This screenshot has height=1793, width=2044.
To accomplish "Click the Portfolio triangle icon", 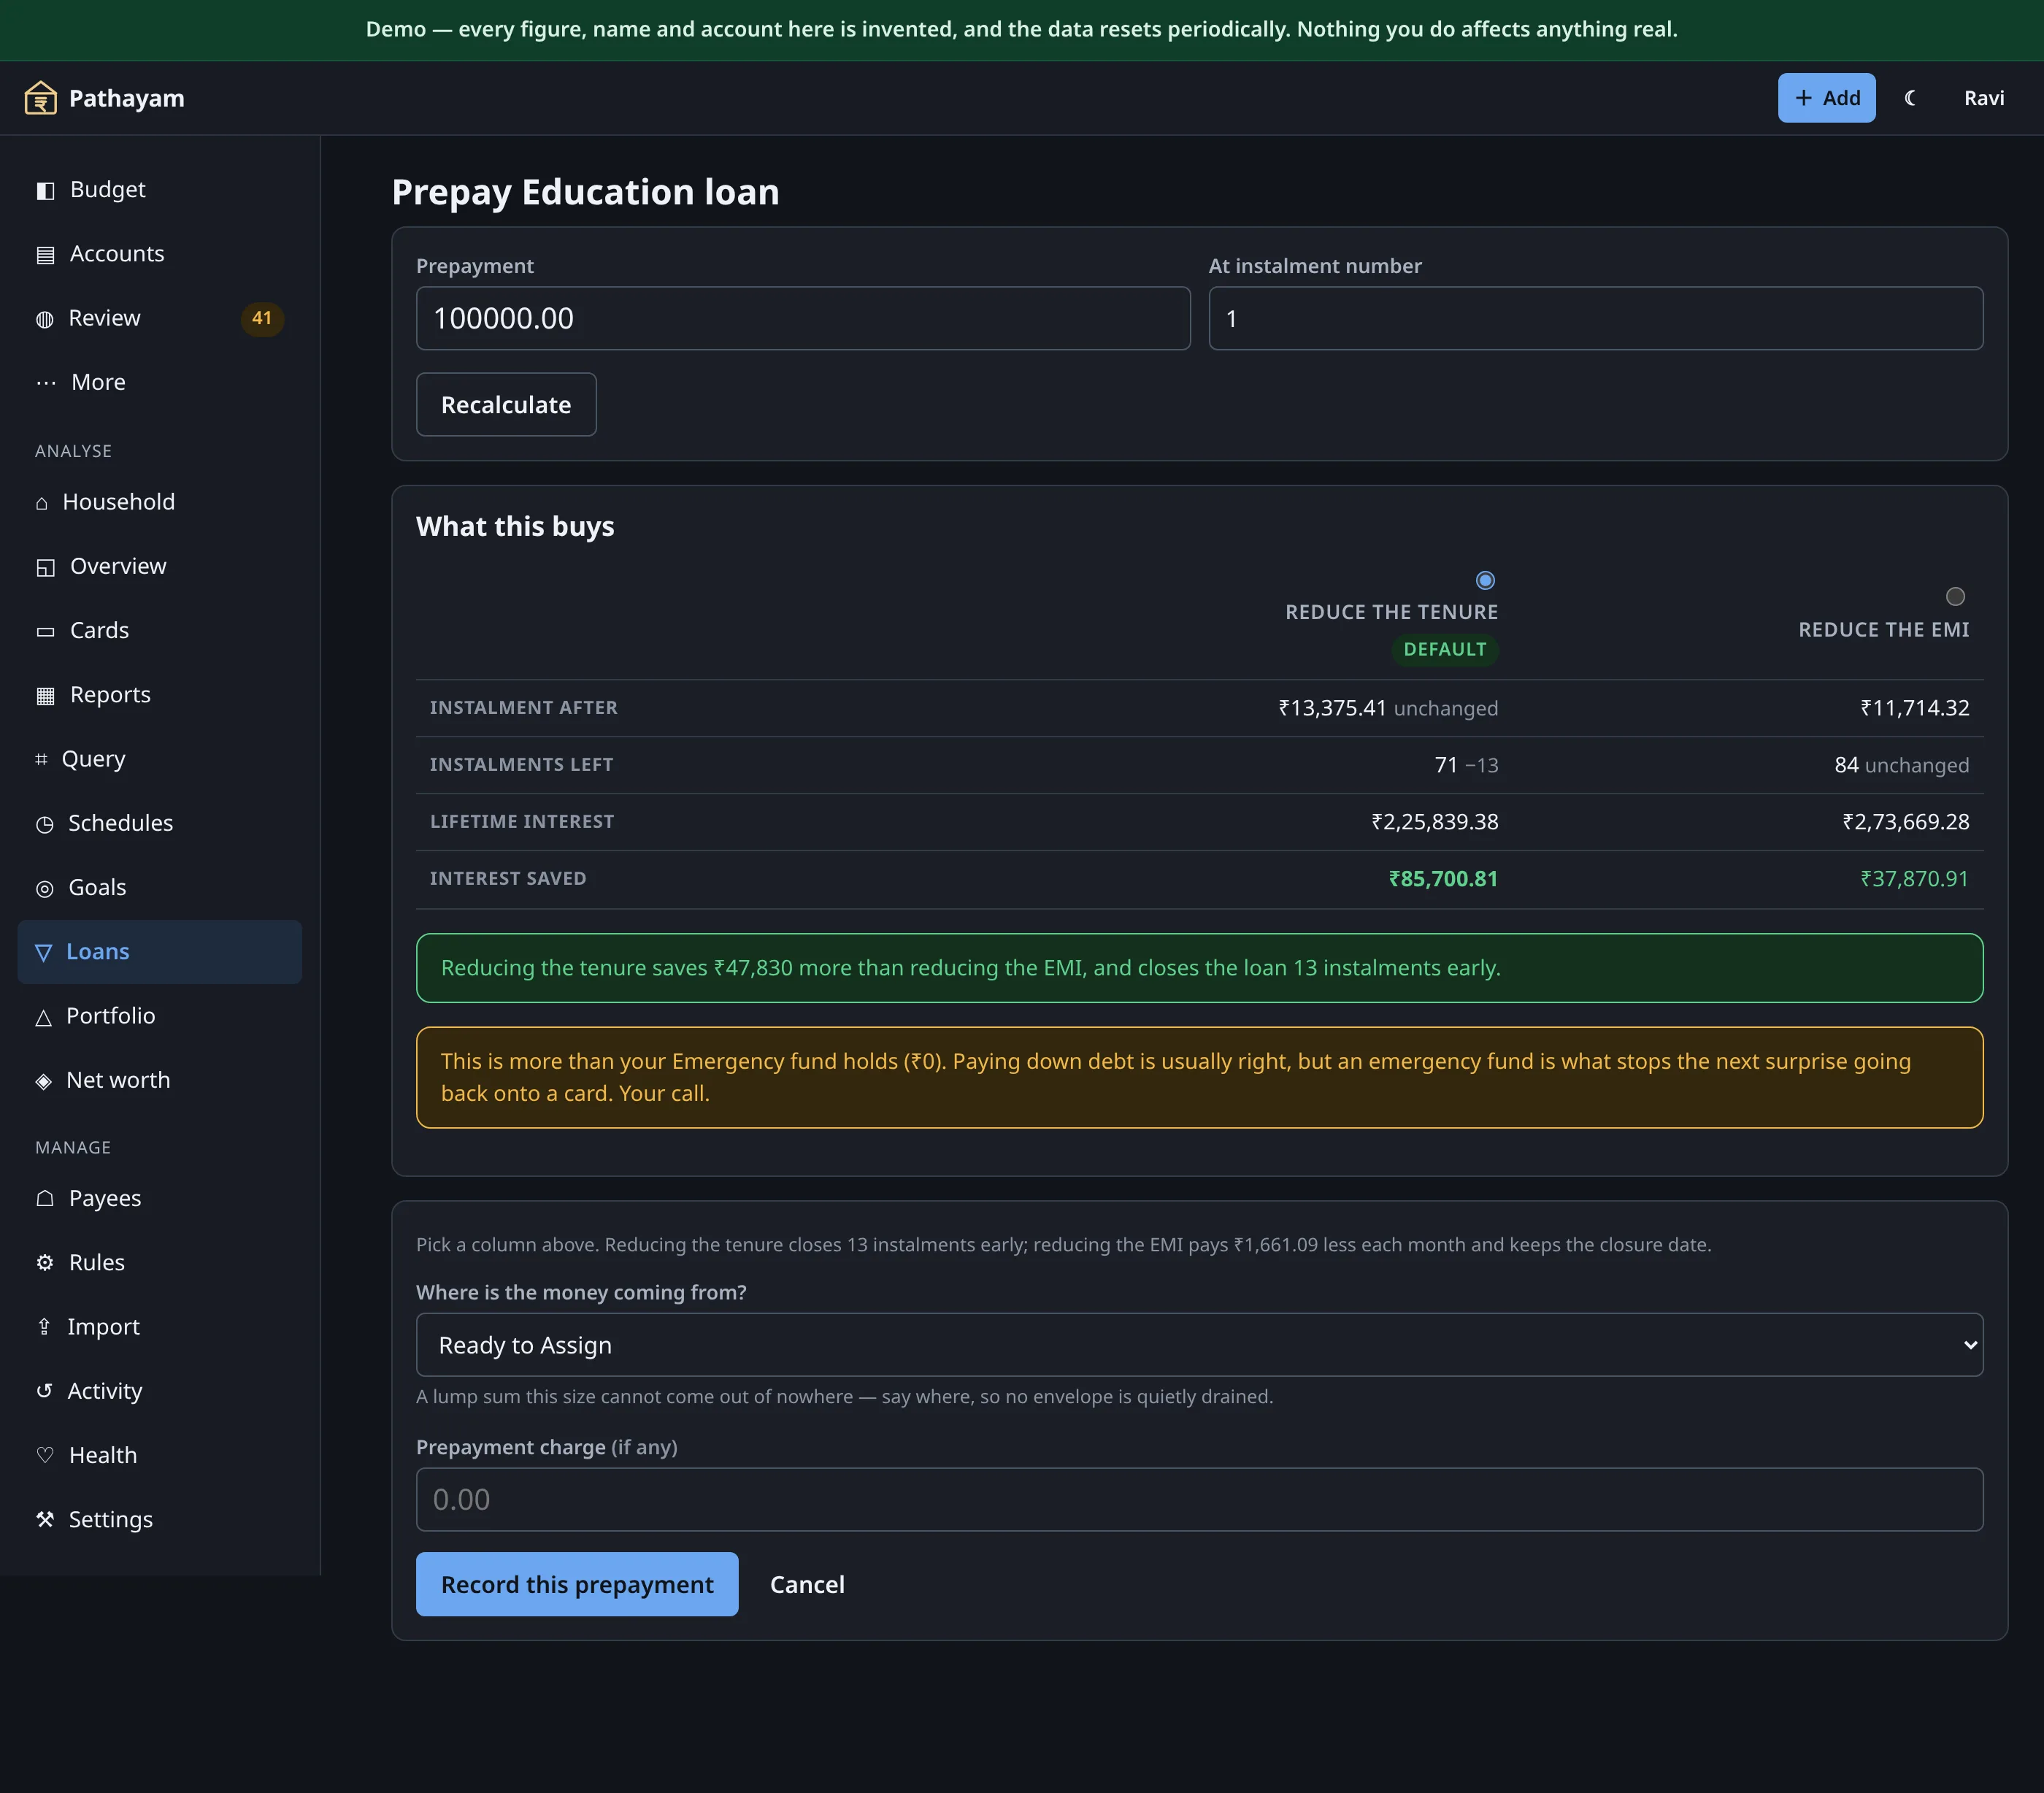I will [43, 1017].
